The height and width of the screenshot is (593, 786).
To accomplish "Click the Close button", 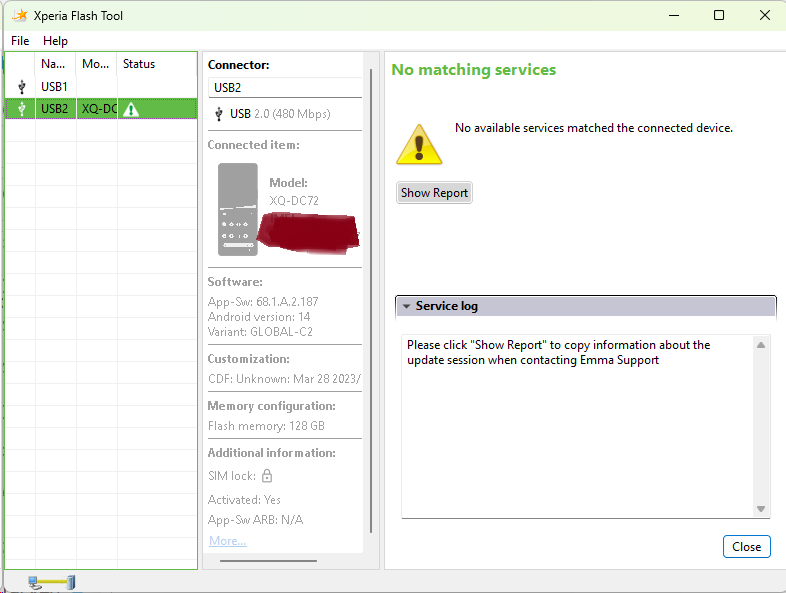I will (746, 546).
